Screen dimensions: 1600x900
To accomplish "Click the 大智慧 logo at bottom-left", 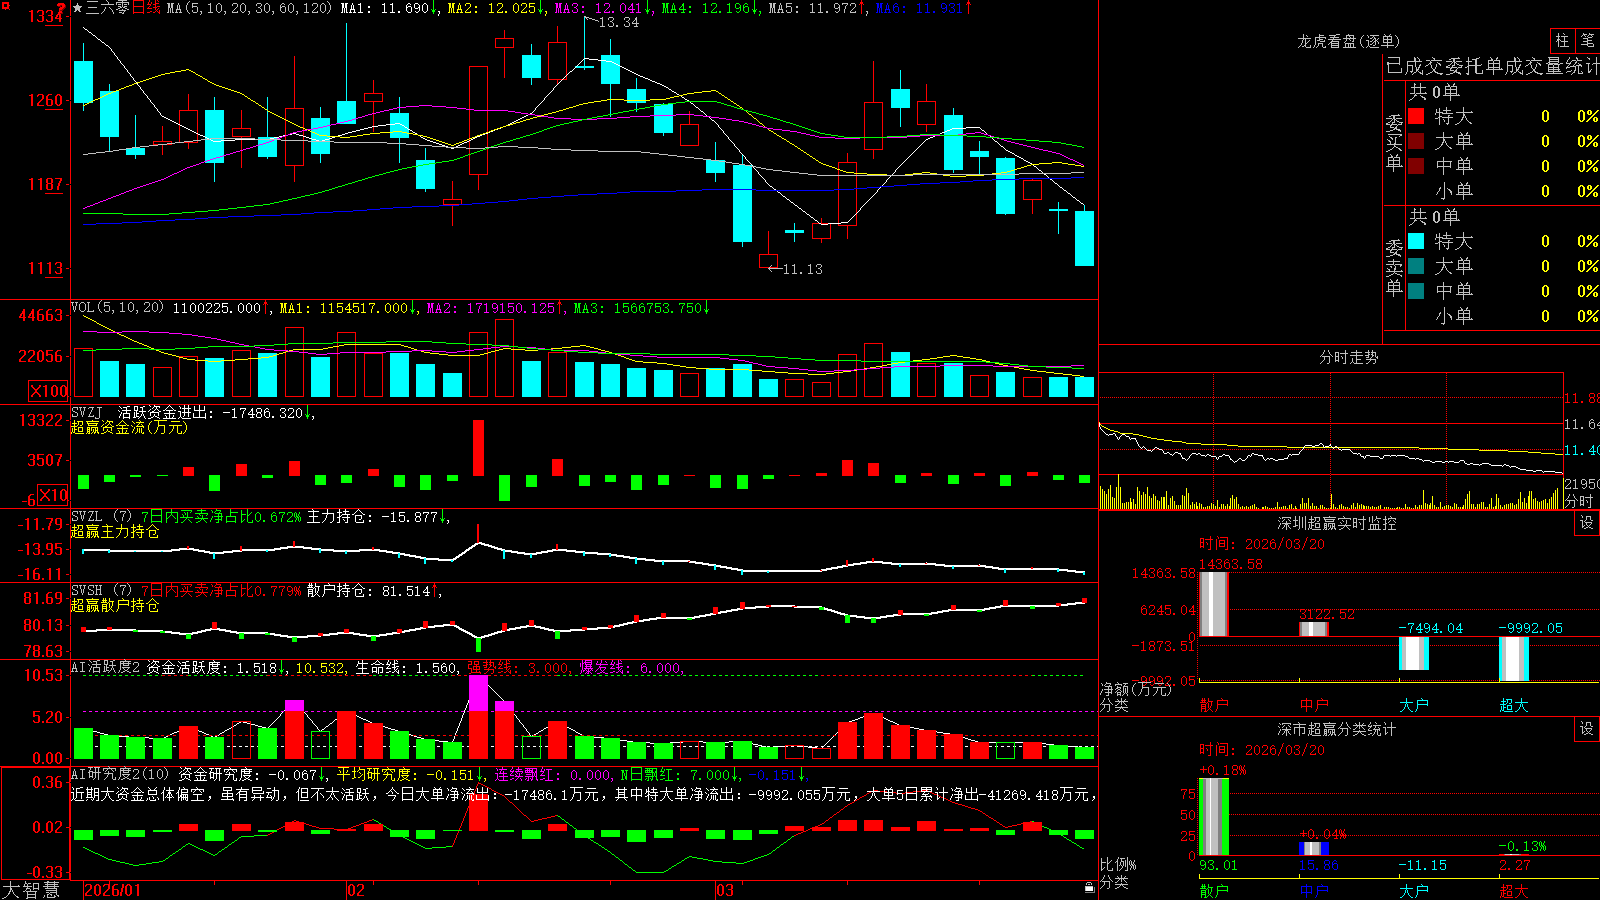I will tap(31, 890).
